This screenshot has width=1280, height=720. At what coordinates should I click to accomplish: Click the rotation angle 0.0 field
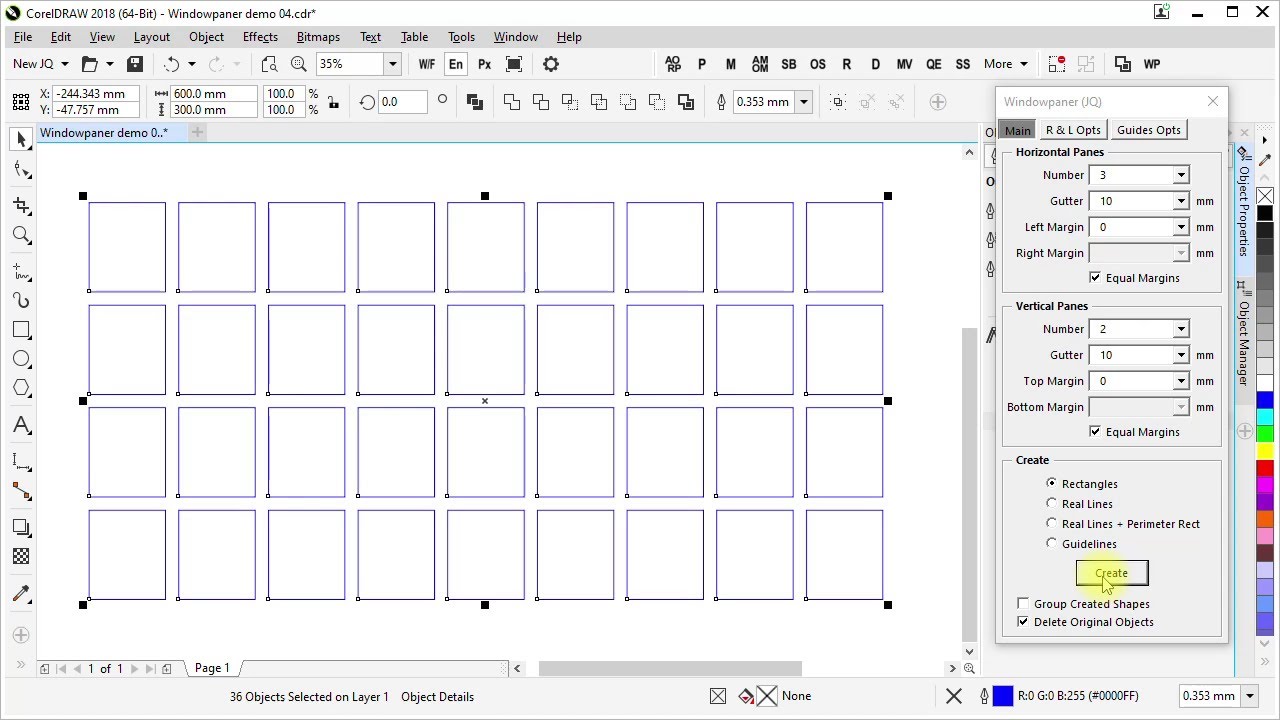tap(403, 102)
